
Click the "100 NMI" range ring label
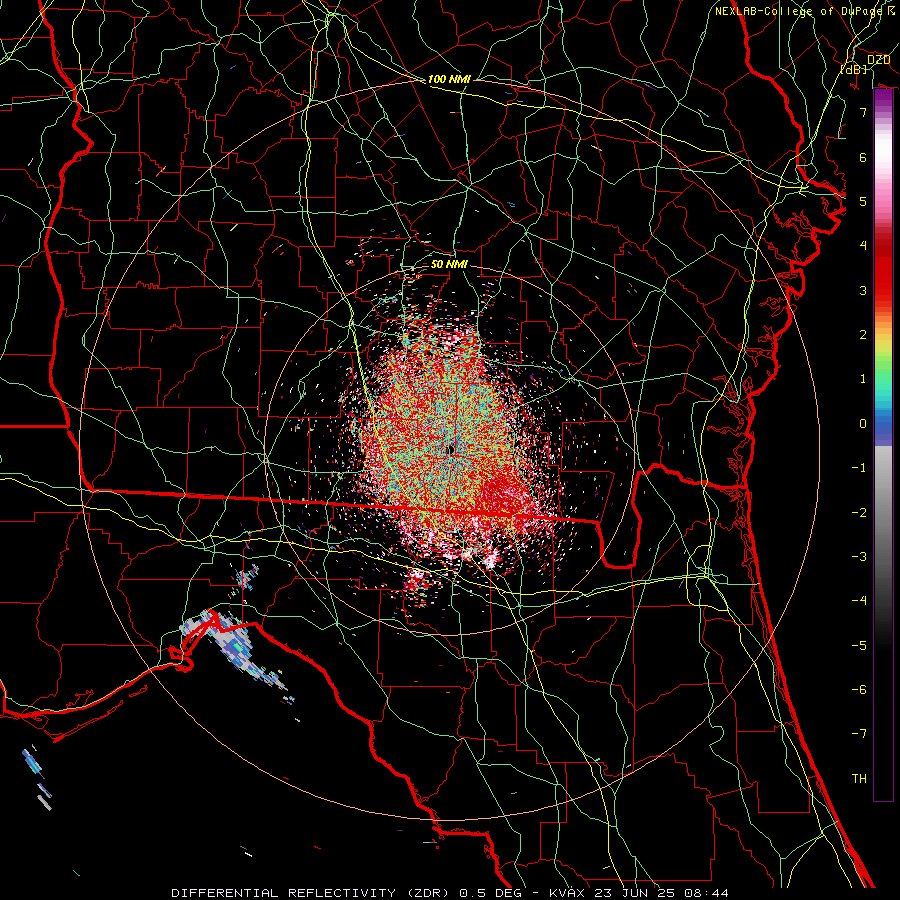pyautogui.click(x=449, y=79)
